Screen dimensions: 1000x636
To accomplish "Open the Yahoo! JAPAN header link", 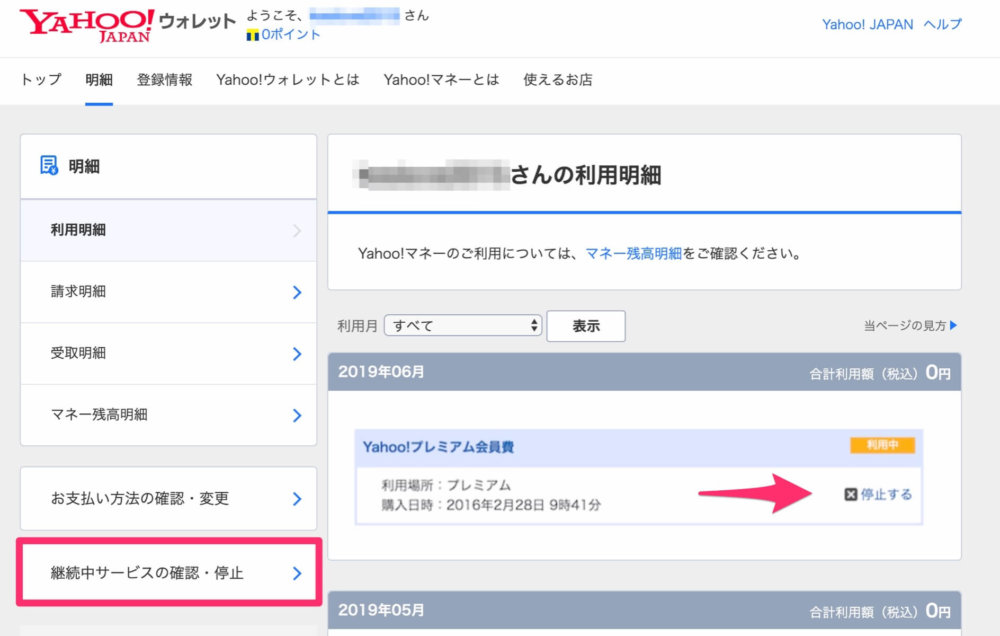I will tap(867, 24).
